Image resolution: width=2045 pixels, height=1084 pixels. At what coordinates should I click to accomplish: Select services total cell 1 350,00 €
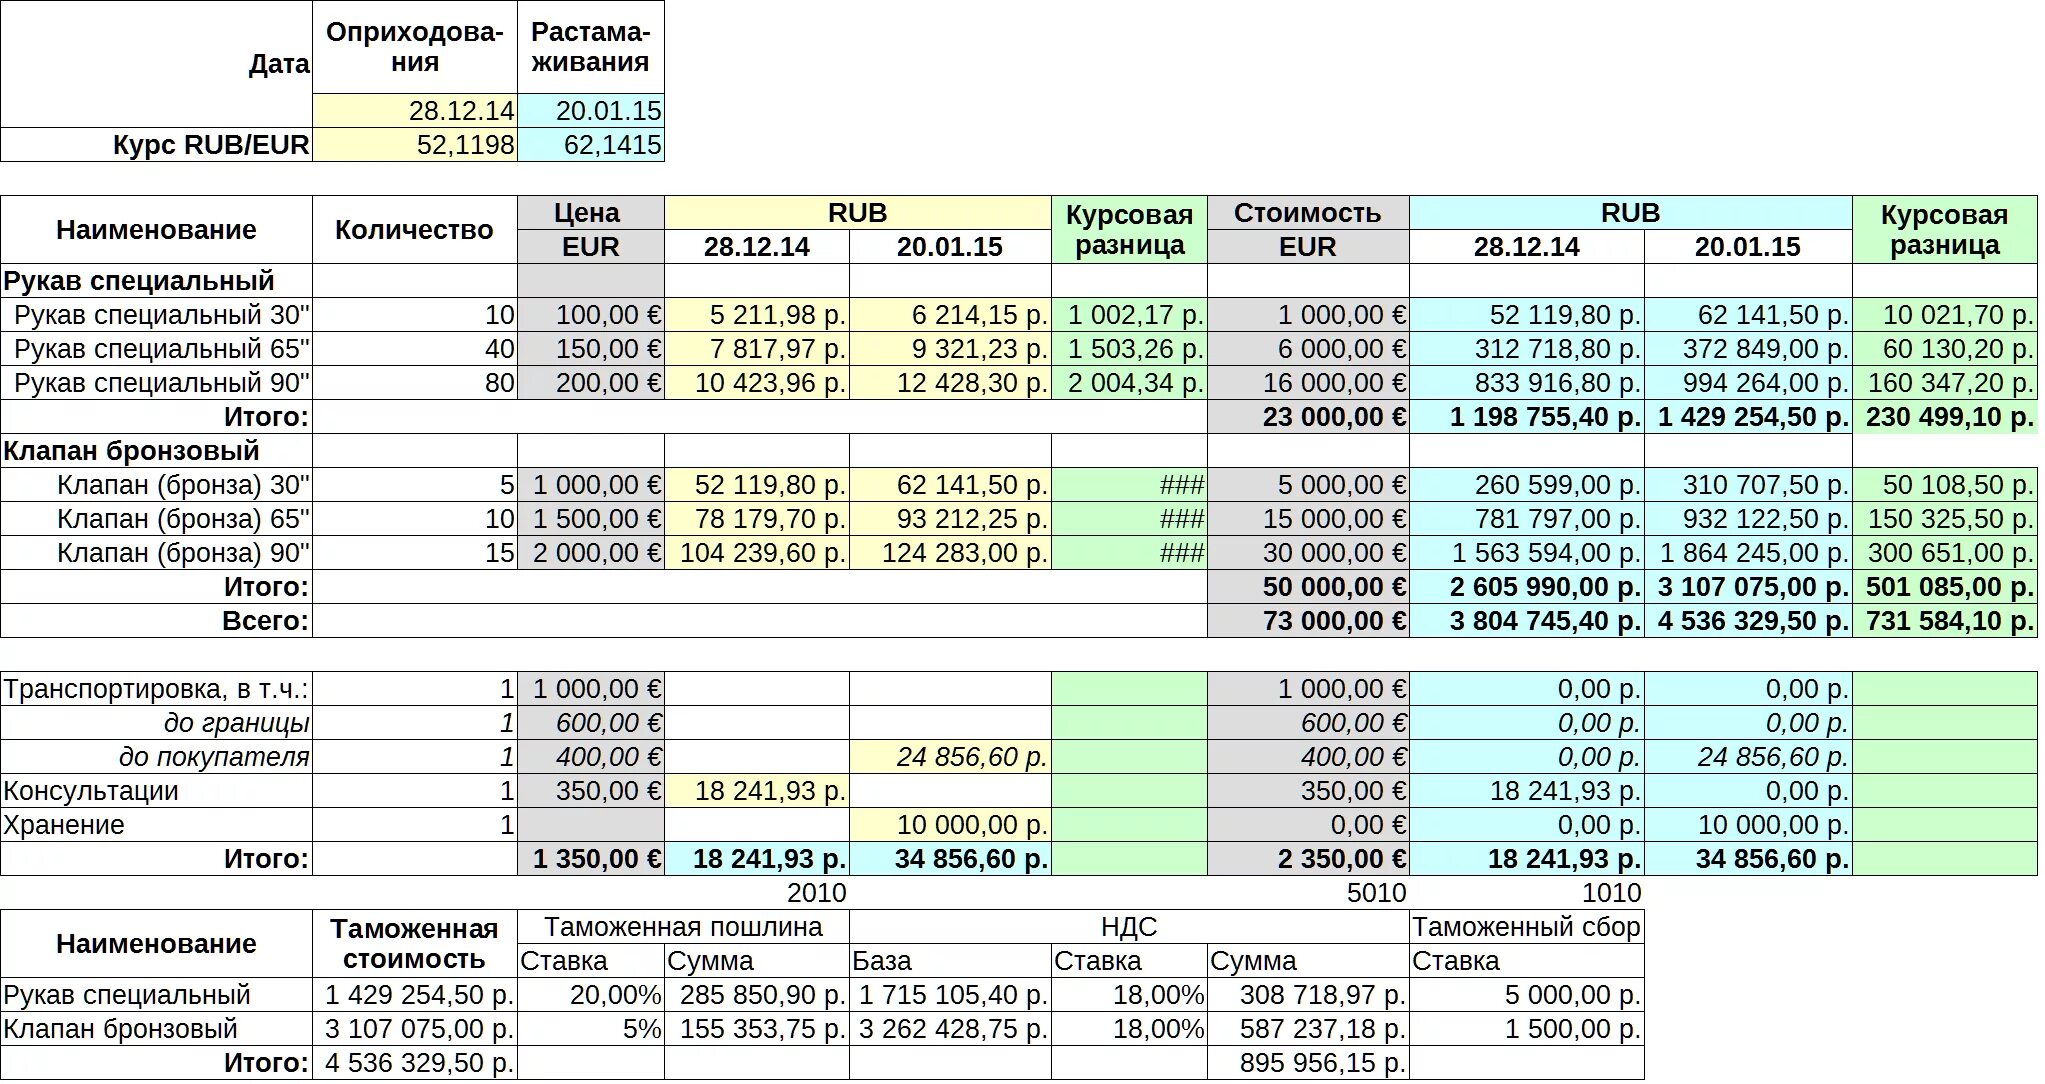coord(591,859)
